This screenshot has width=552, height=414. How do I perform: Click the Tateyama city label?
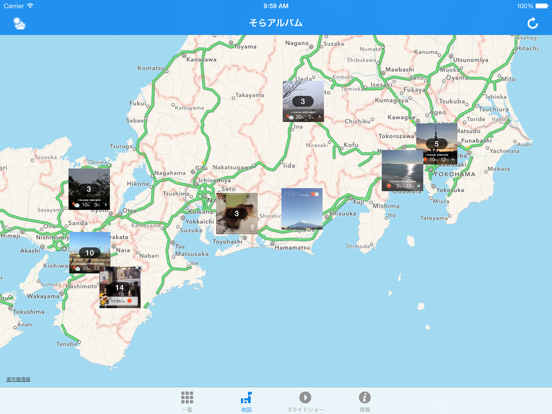pyautogui.click(x=434, y=218)
